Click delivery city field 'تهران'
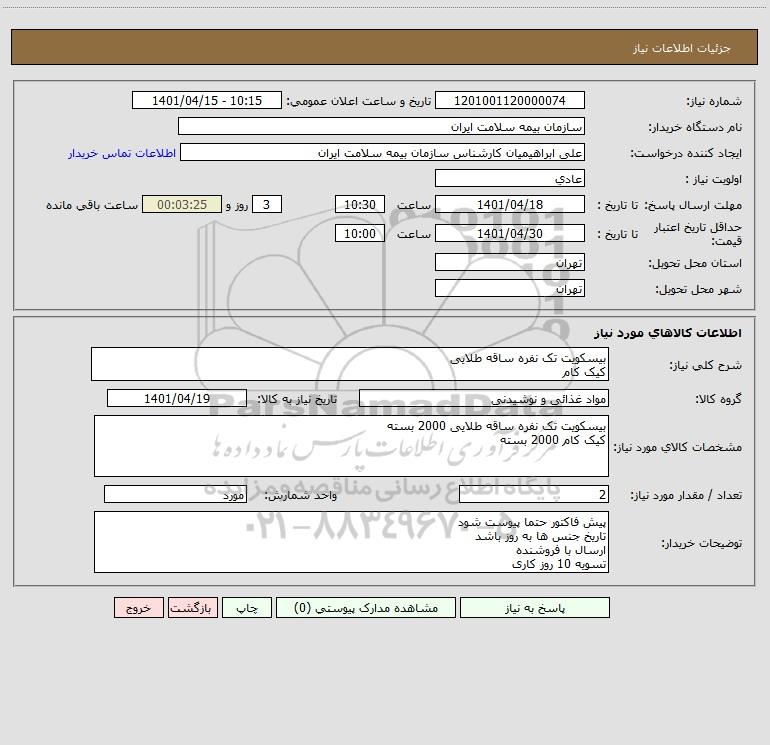This screenshot has width=770, height=745. [510, 288]
